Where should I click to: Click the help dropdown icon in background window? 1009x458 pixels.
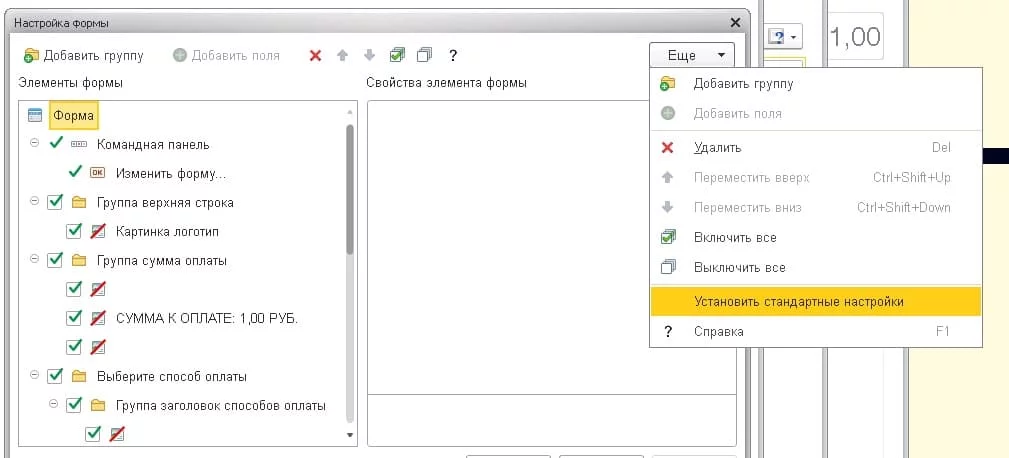tap(785, 37)
